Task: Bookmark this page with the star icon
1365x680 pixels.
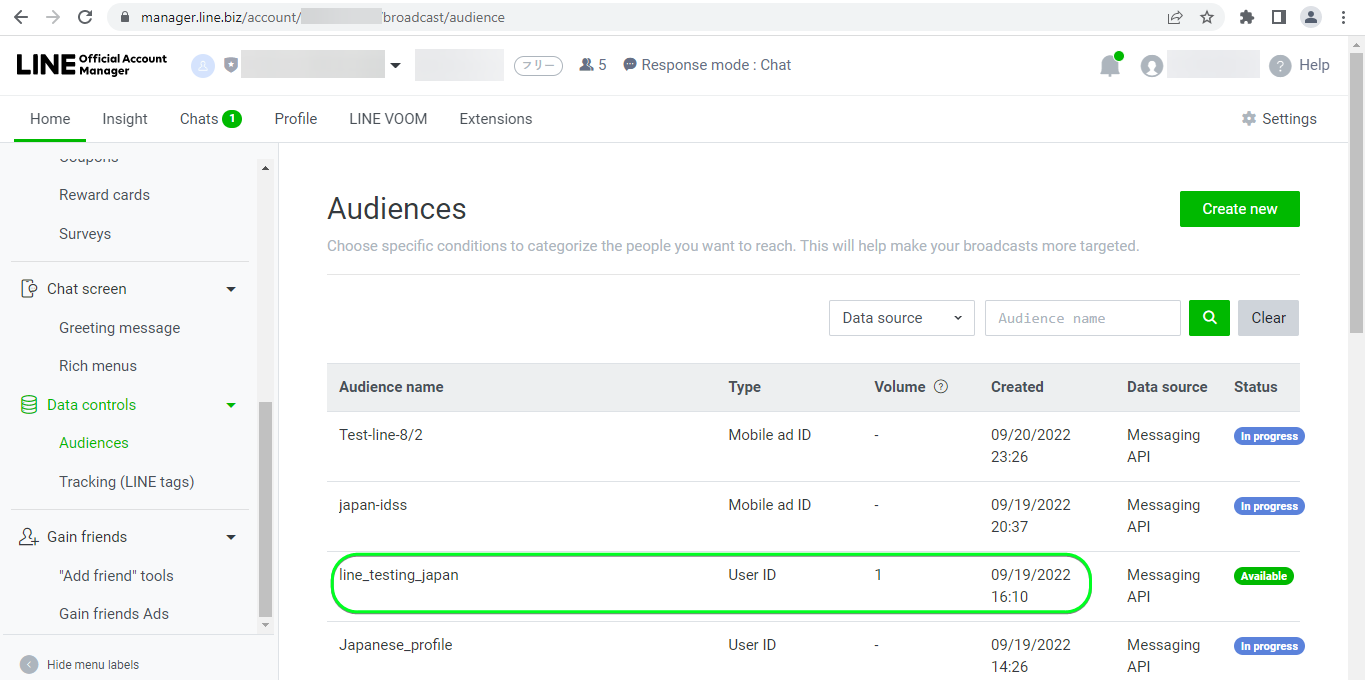Action: pyautogui.click(x=1207, y=17)
